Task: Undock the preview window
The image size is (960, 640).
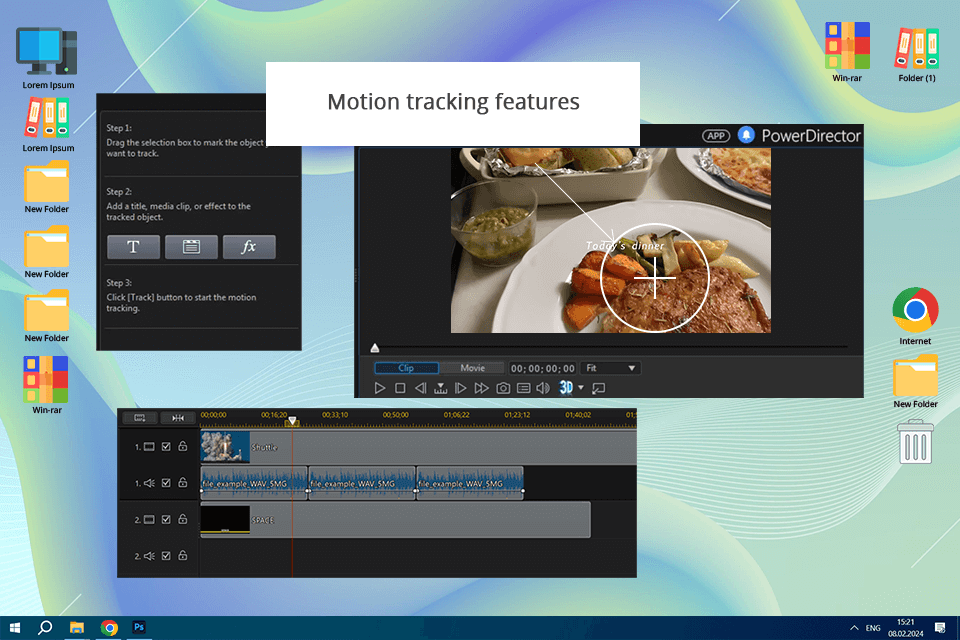Action: [599, 388]
